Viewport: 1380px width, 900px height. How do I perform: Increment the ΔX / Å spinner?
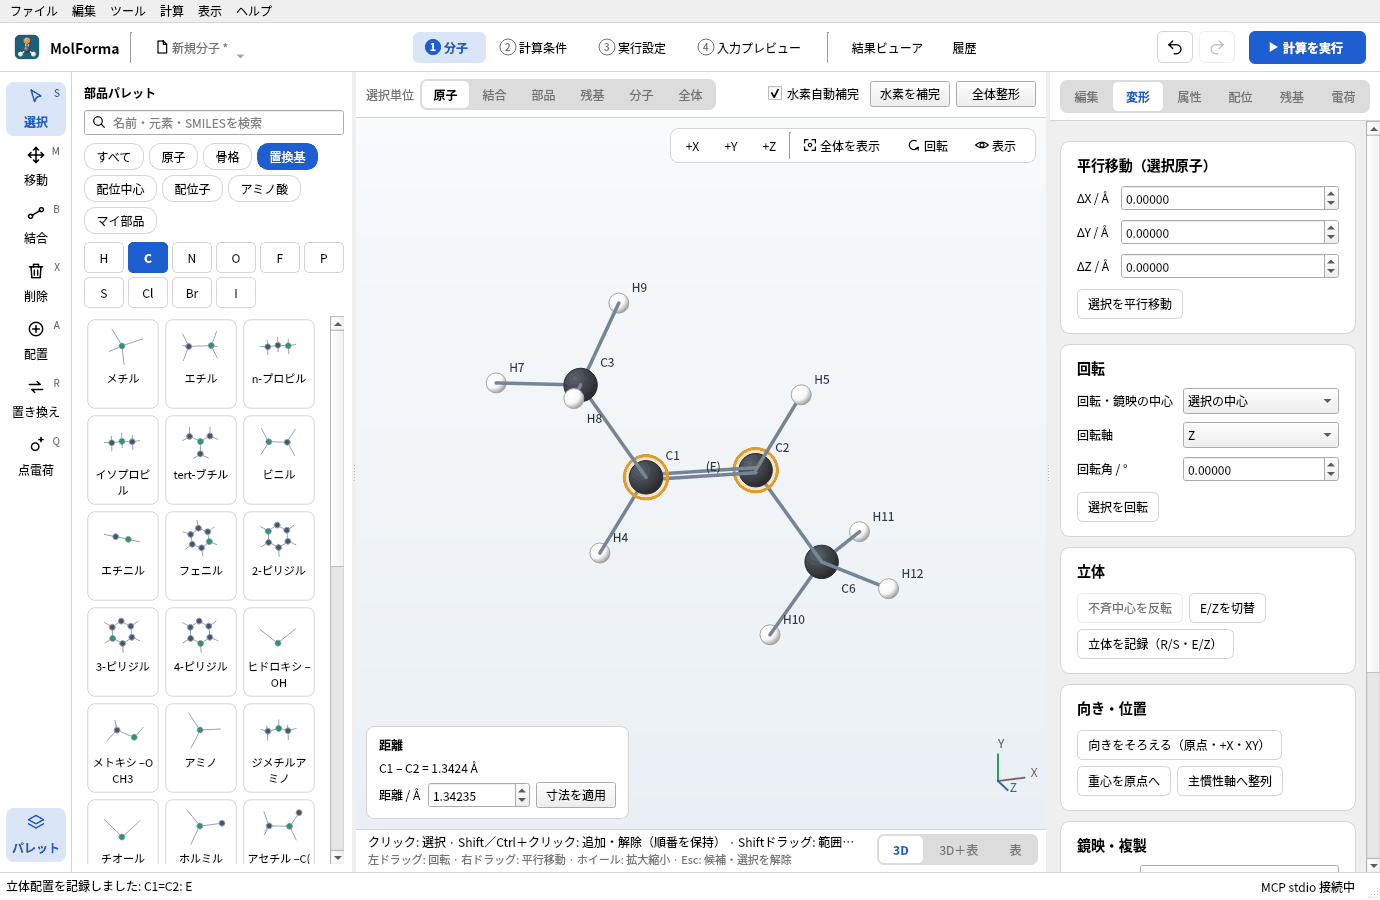click(x=1331, y=193)
